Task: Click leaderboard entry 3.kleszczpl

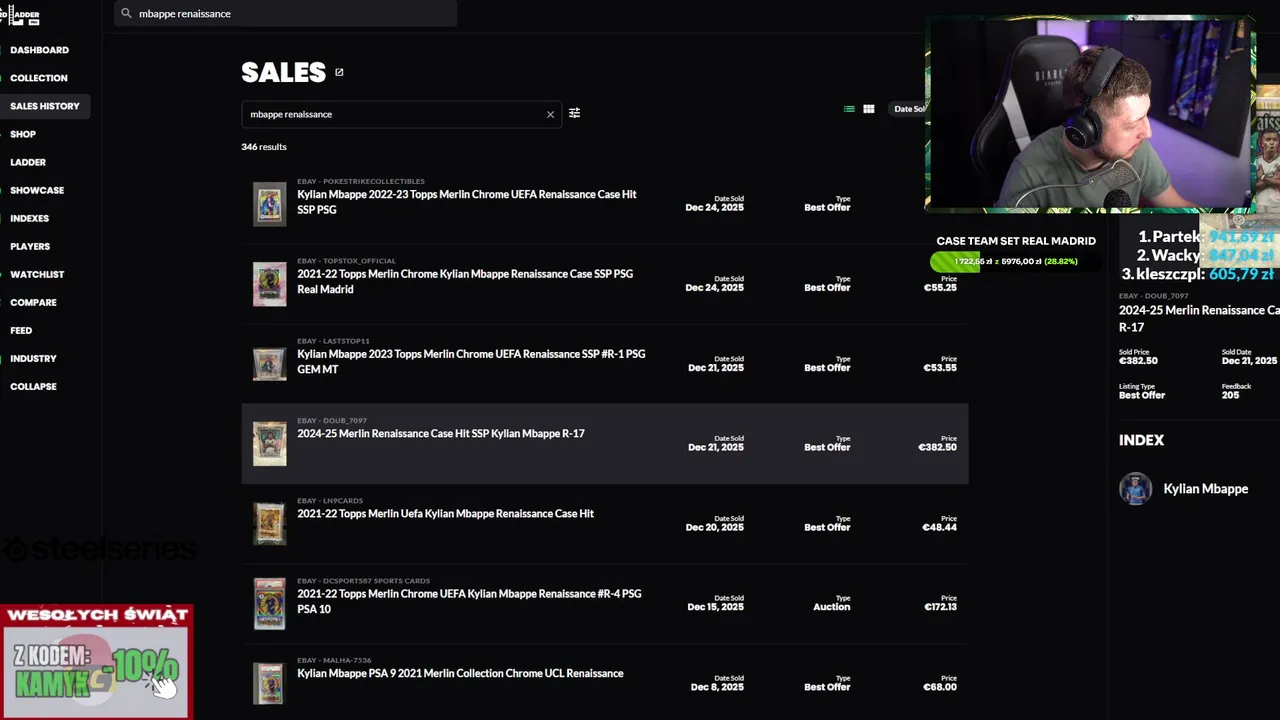Action: pos(1196,274)
